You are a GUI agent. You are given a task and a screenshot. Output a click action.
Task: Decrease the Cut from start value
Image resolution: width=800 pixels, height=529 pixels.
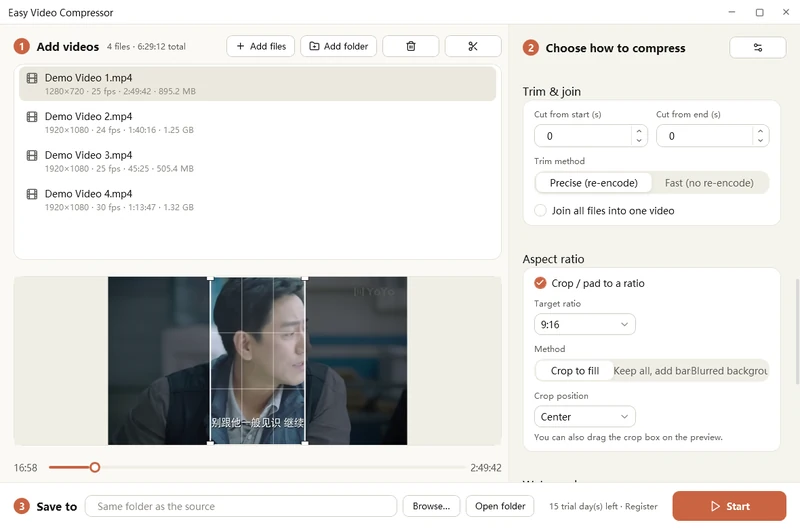(x=639, y=140)
